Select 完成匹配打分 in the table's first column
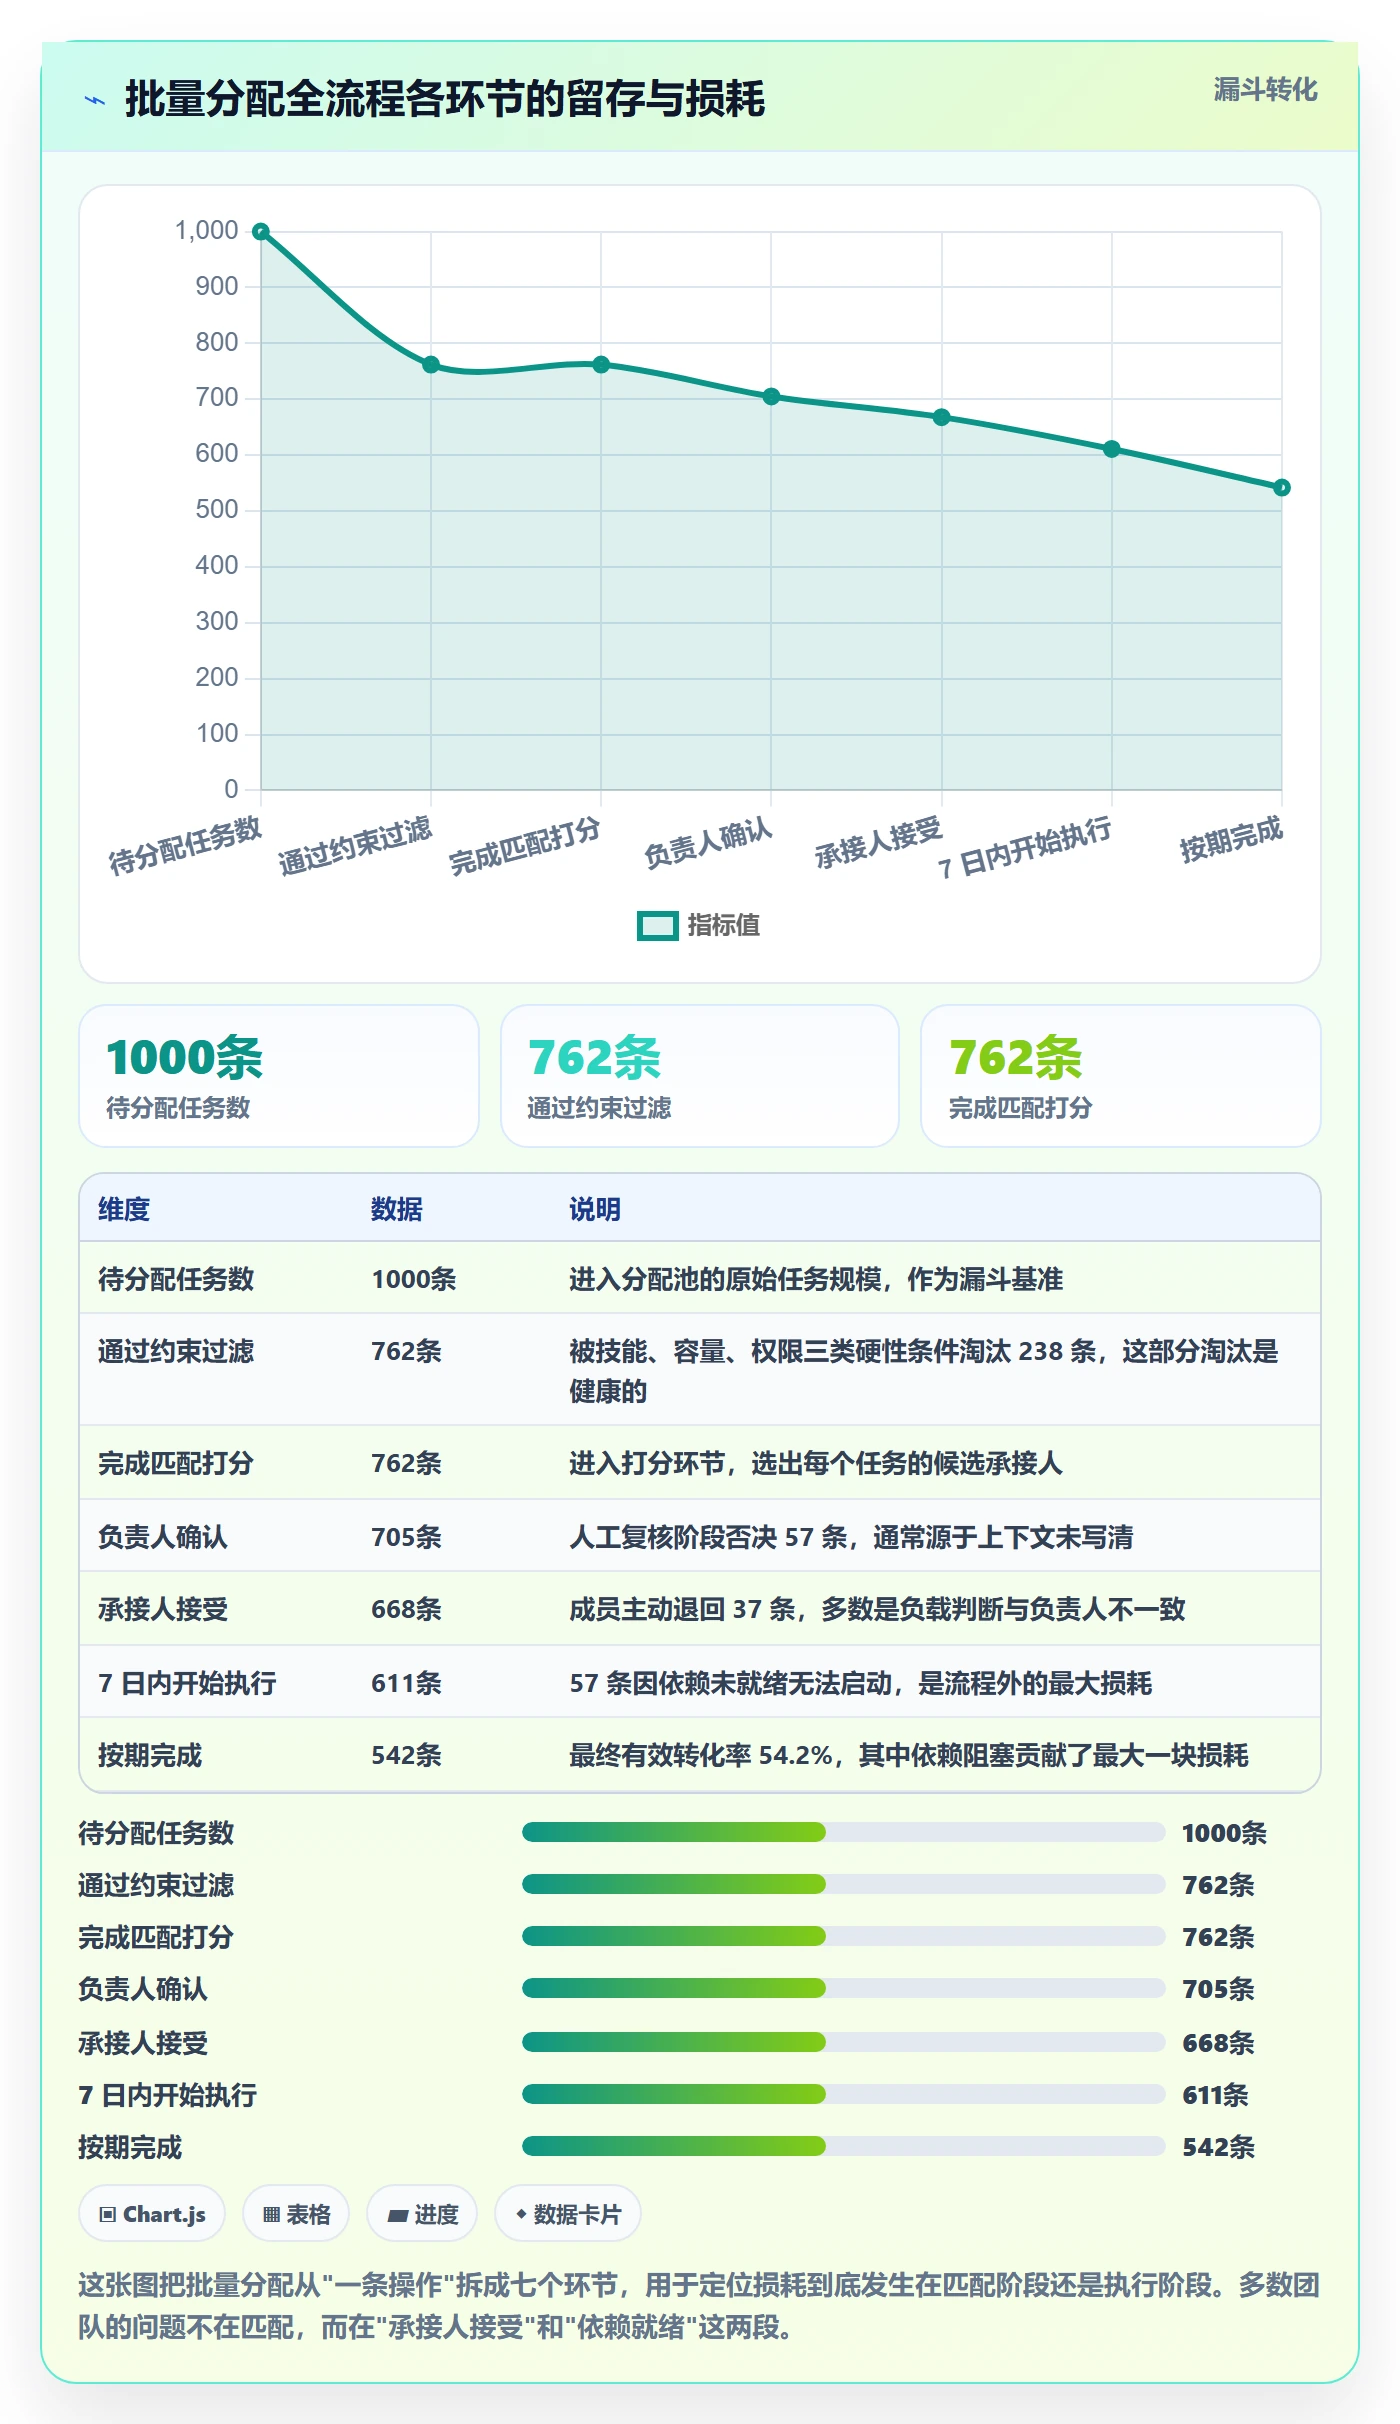The height and width of the screenshot is (2424, 1400). (x=176, y=1463)
